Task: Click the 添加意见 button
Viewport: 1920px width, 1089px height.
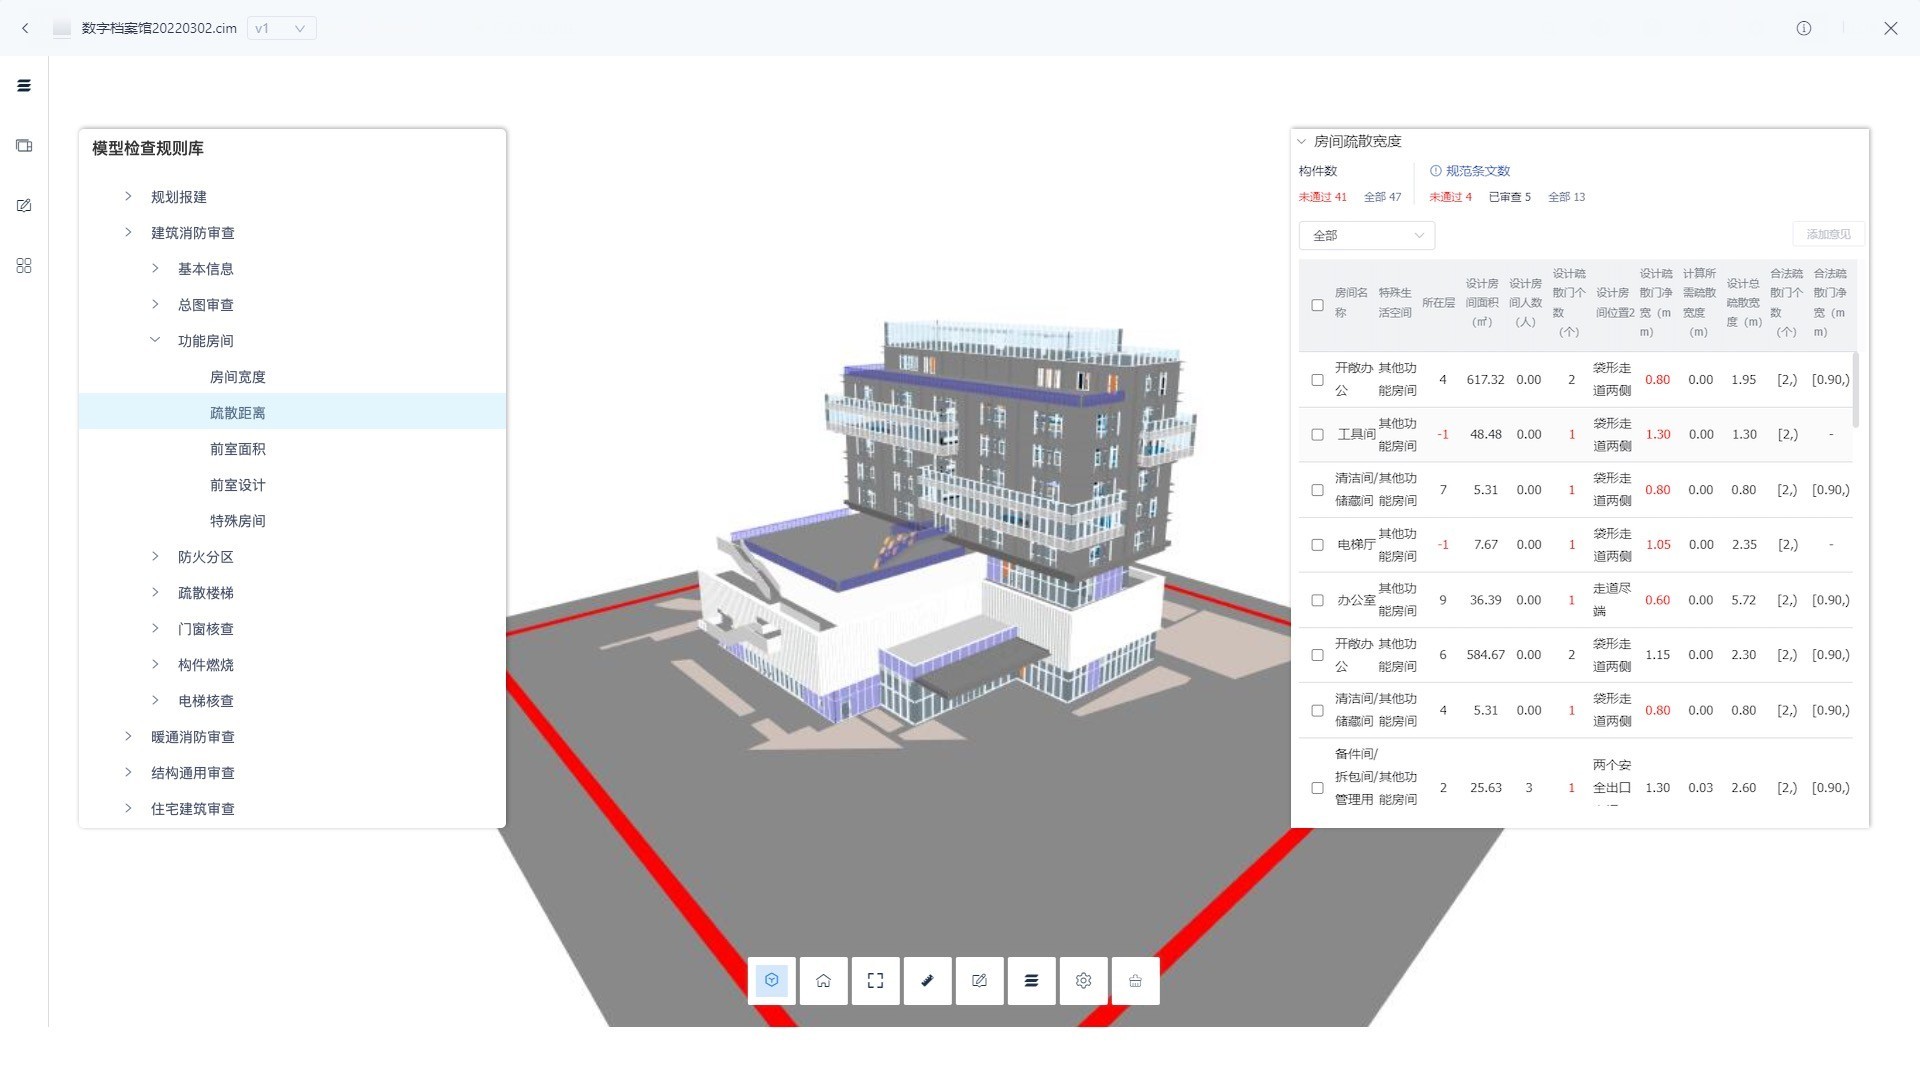Action: 1827,234
